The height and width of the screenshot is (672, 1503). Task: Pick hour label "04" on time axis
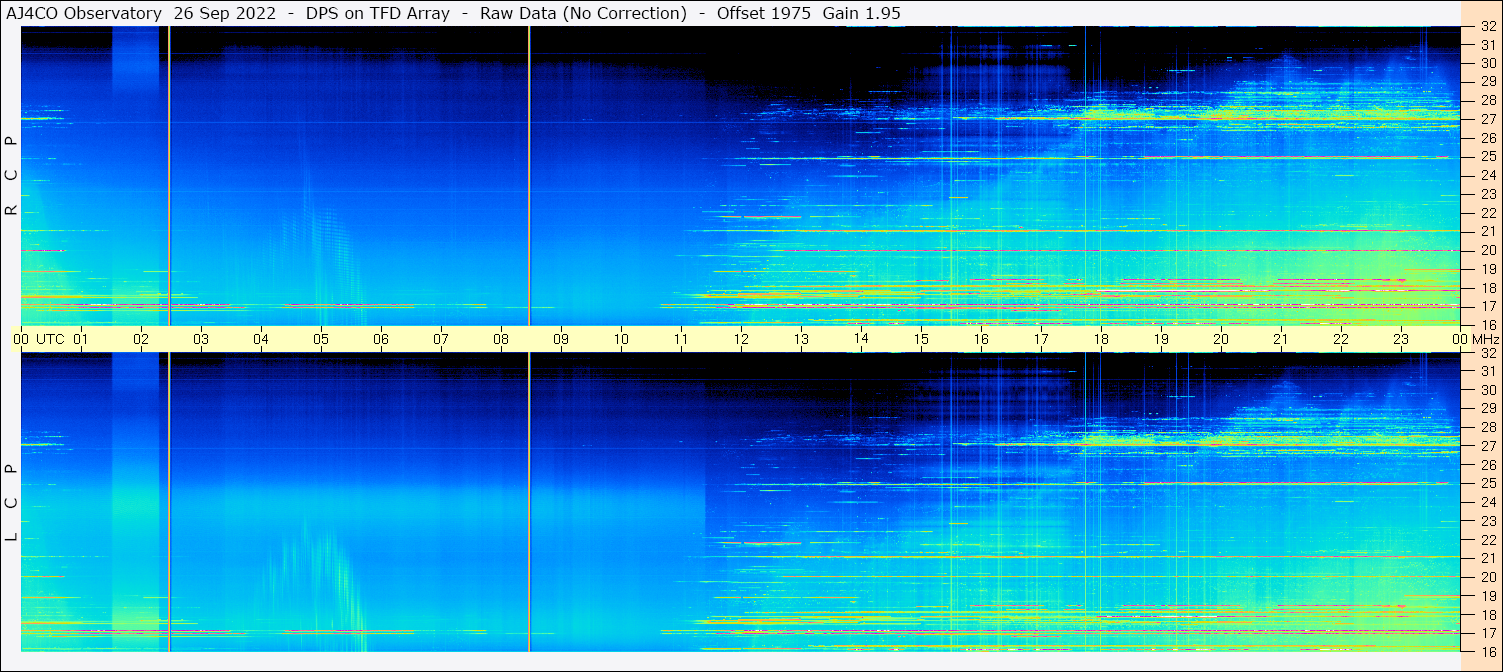[x=261, y=339]
